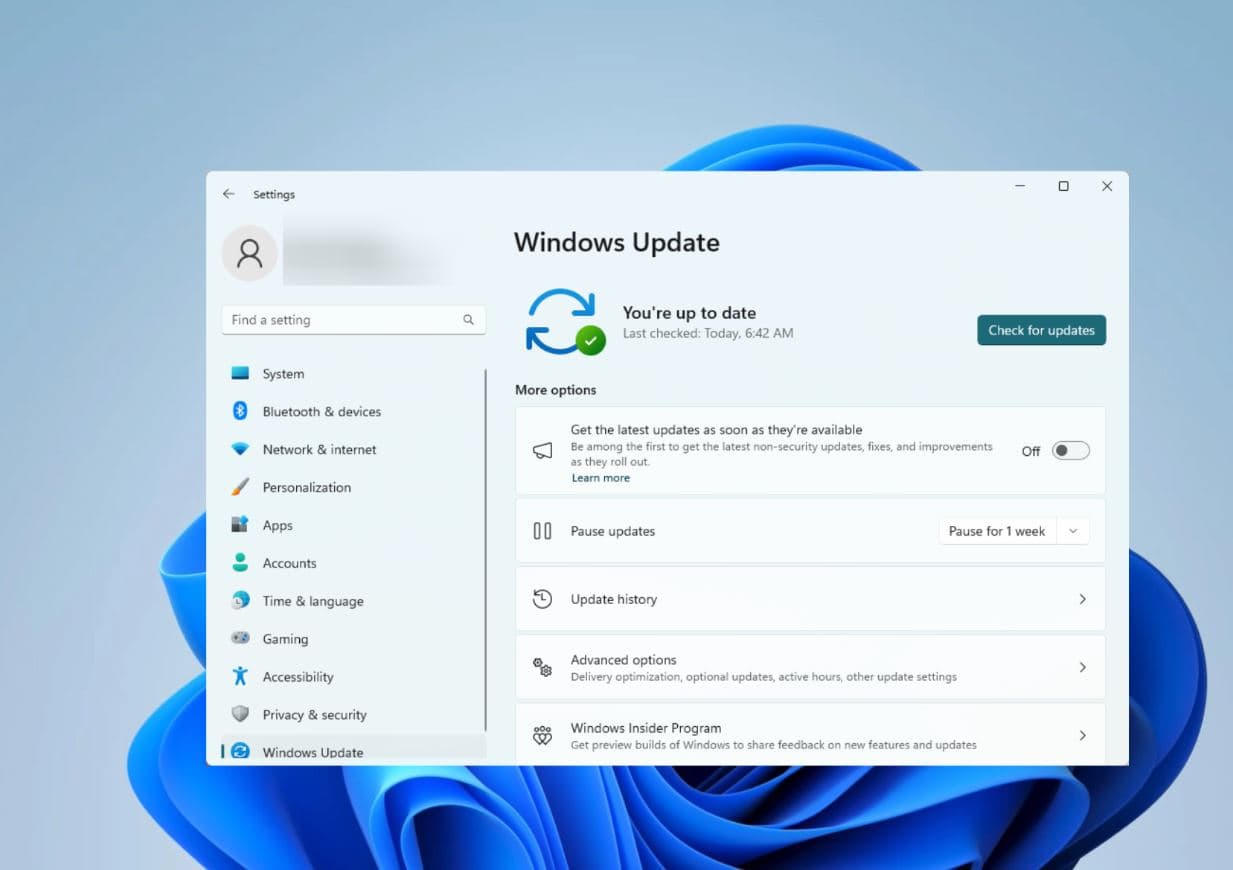Viewport: 1233px width, 870px height.
Task: Open Windows Insider Program row
Action: (x=810, y=734)
